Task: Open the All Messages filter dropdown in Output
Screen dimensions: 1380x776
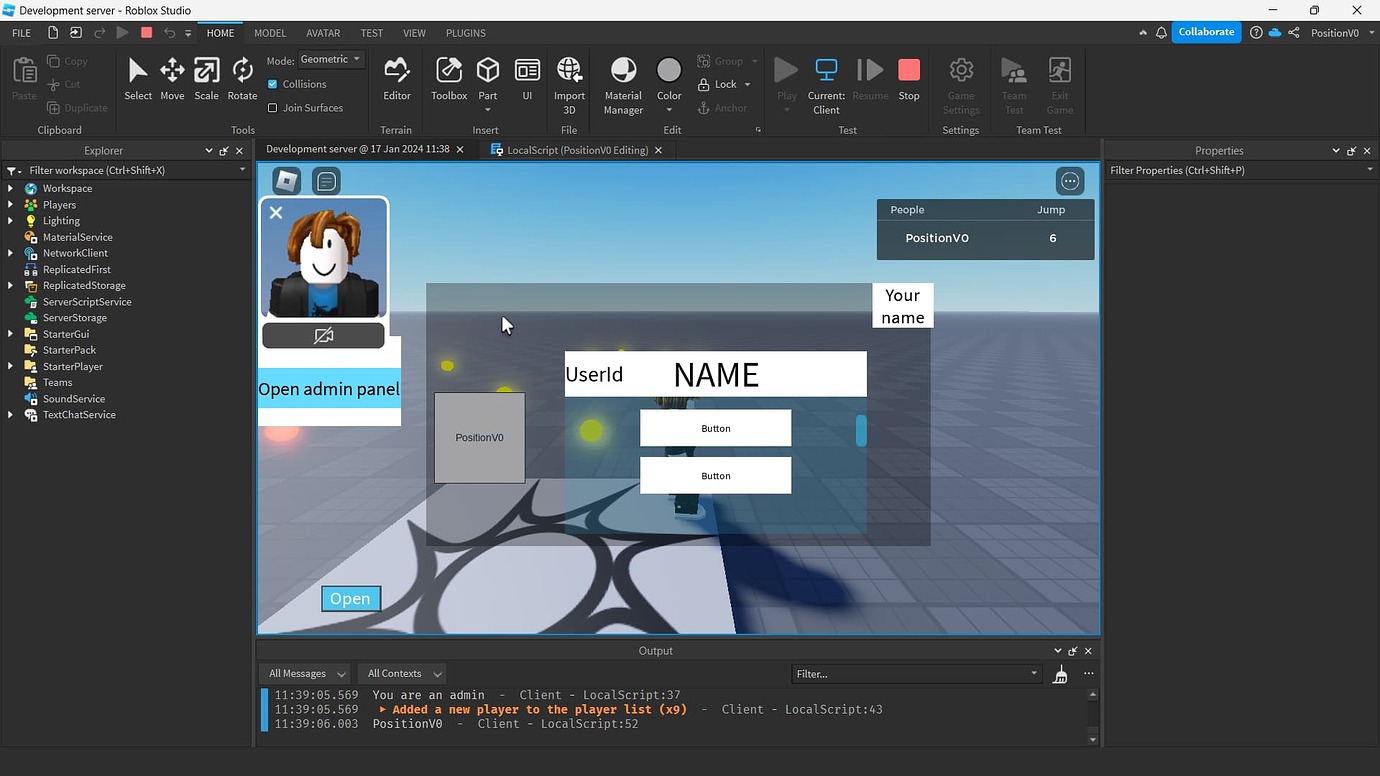Action: pyautogui.click(x=304, y=673)
